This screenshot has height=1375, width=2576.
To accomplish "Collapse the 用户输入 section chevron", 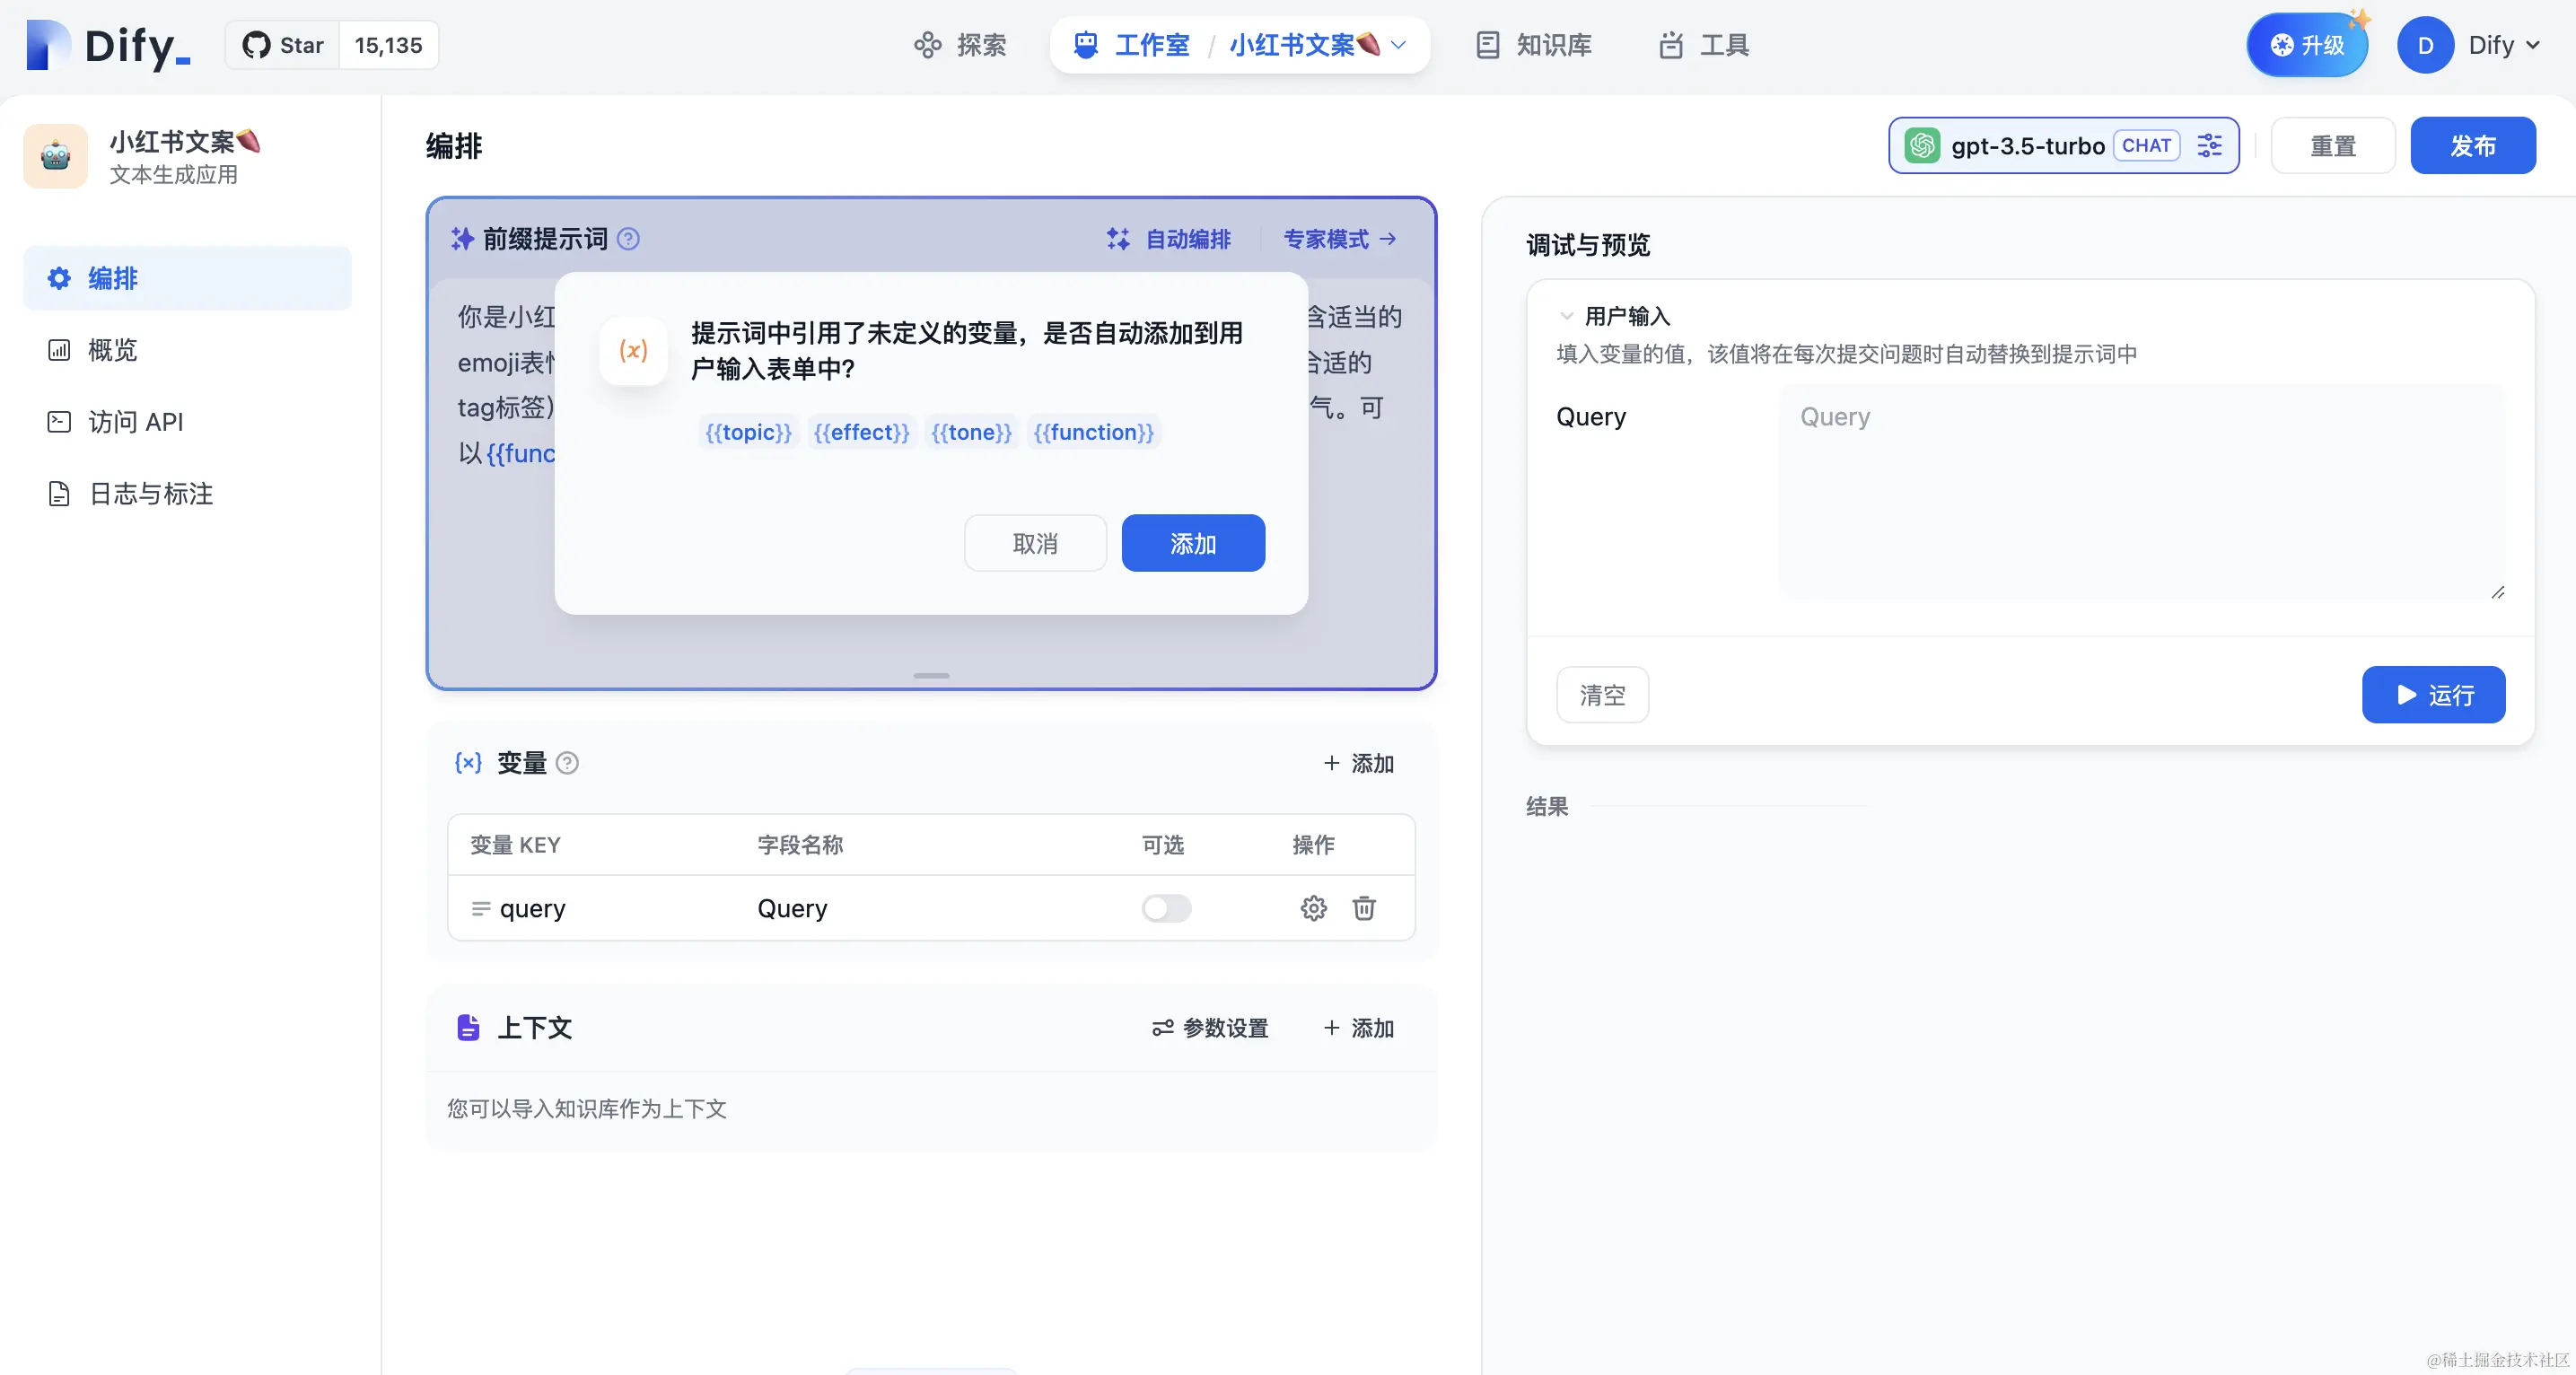I will click(x=1566, y=316).
